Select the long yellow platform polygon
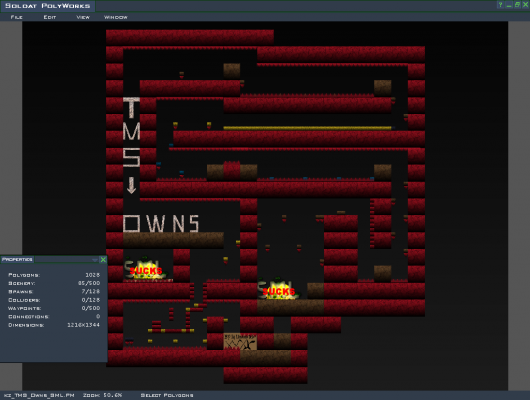 [x=307, y=128]
